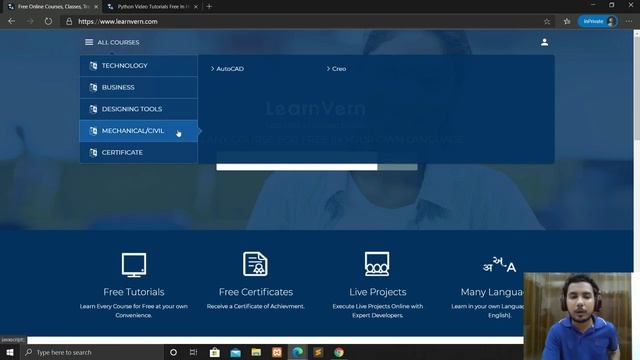Open Task View on the taskbar
Screen dimensions: 640x360
point(193,352)
